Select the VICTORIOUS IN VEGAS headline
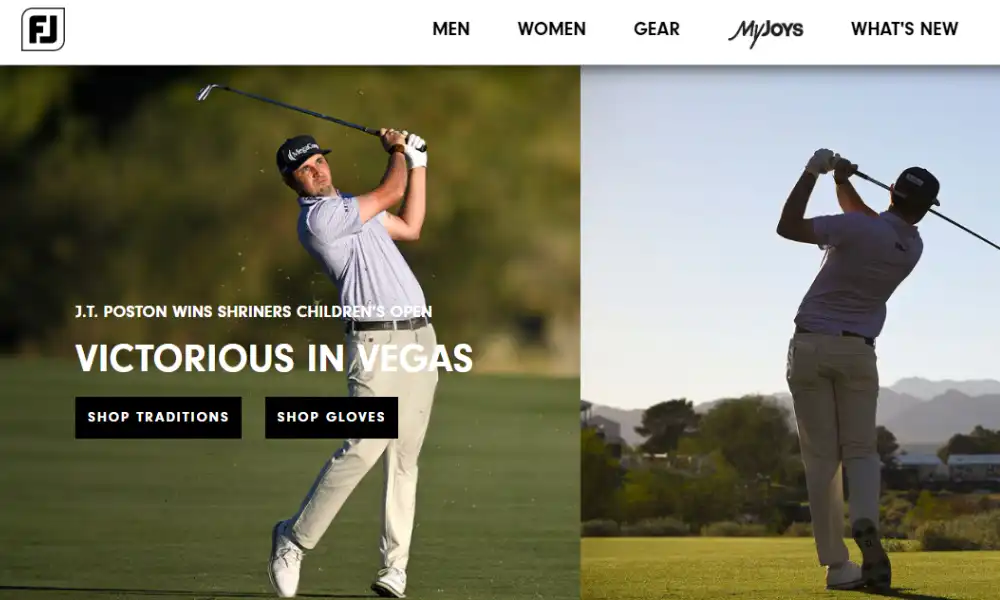 pyautogui.click(x=274, y=358)
